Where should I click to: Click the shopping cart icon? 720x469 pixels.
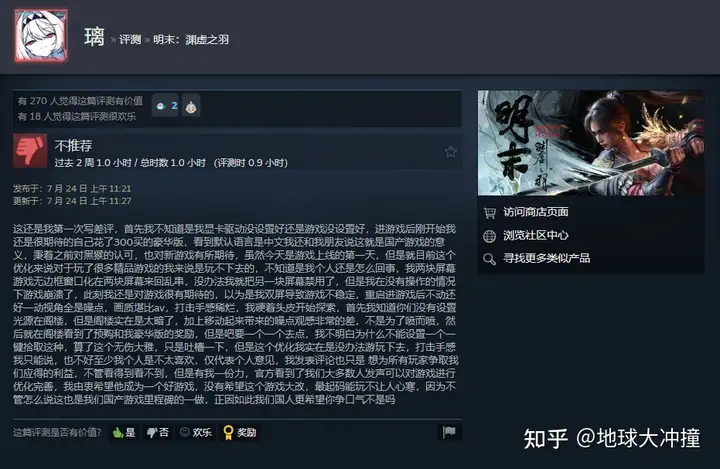coord(489,213)
